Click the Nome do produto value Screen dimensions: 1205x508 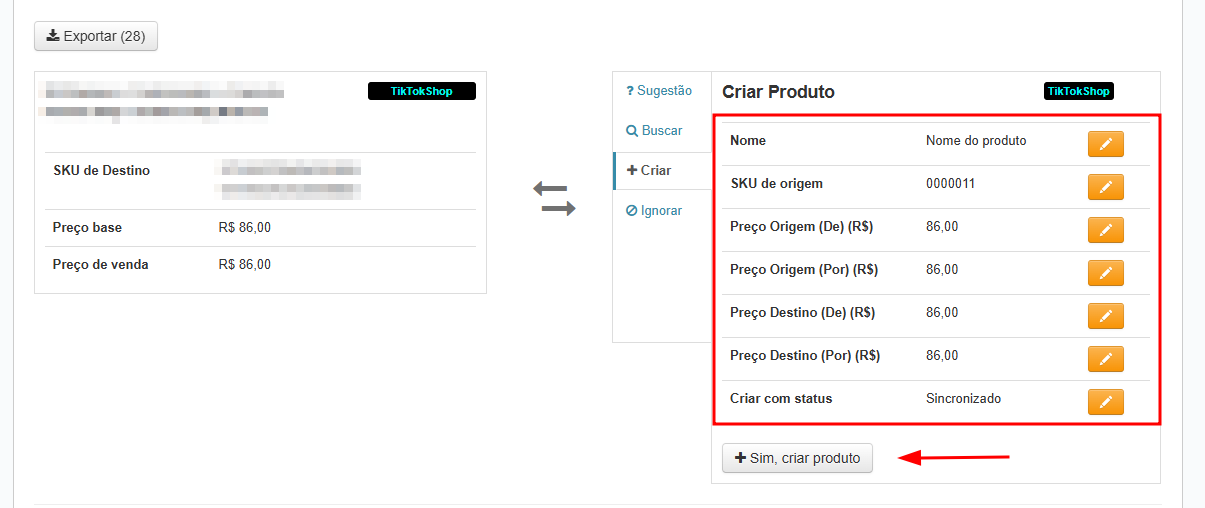(976, 140)
